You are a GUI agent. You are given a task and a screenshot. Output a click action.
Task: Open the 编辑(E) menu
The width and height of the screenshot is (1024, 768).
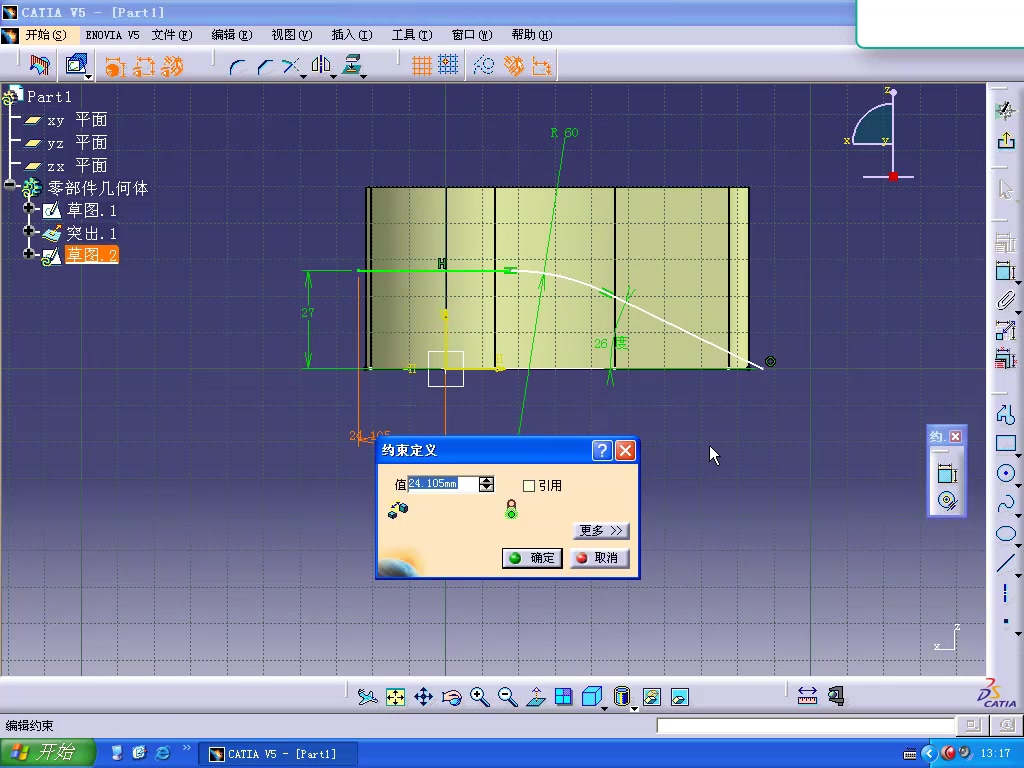point(232,35)
